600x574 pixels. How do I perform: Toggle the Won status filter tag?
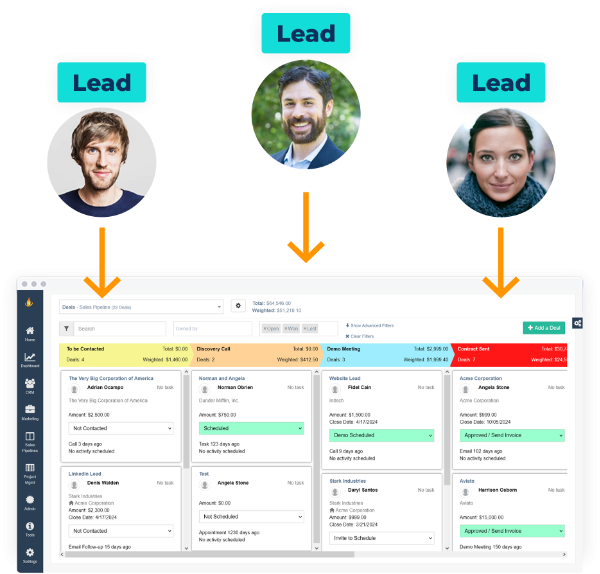[291, 328]
